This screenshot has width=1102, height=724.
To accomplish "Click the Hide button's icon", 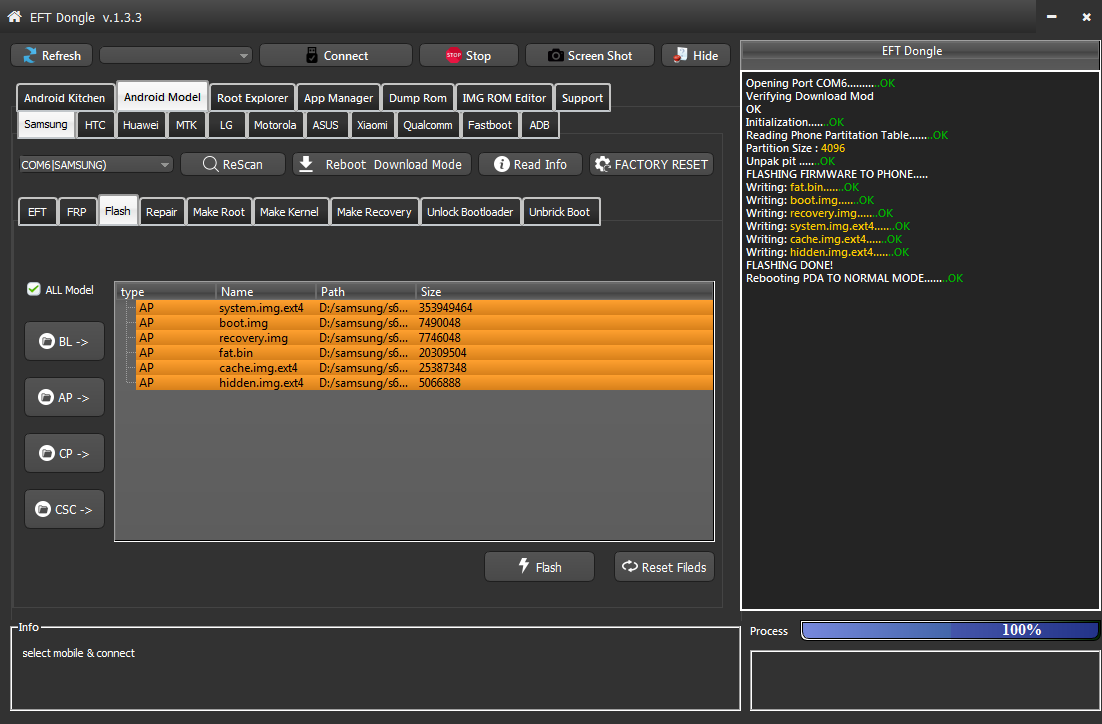I will point(680,56).
